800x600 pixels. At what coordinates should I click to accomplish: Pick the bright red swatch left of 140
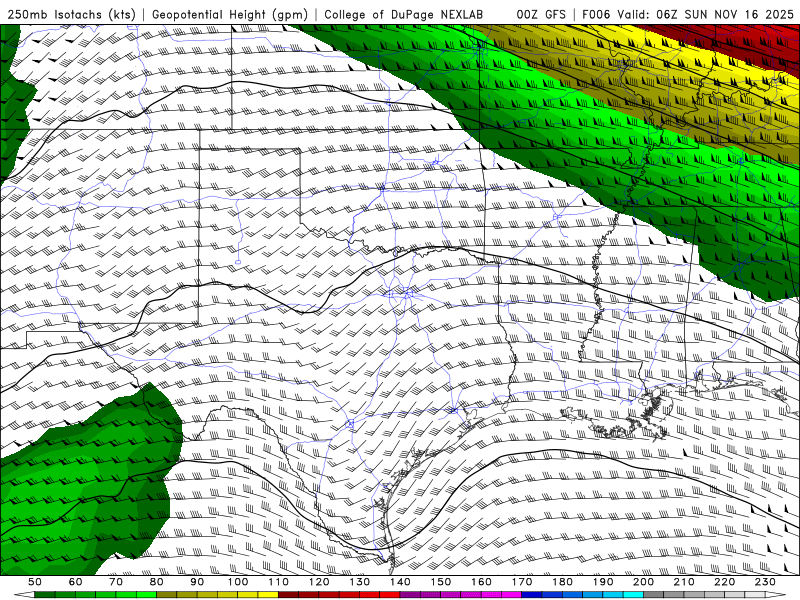[390, 595]
